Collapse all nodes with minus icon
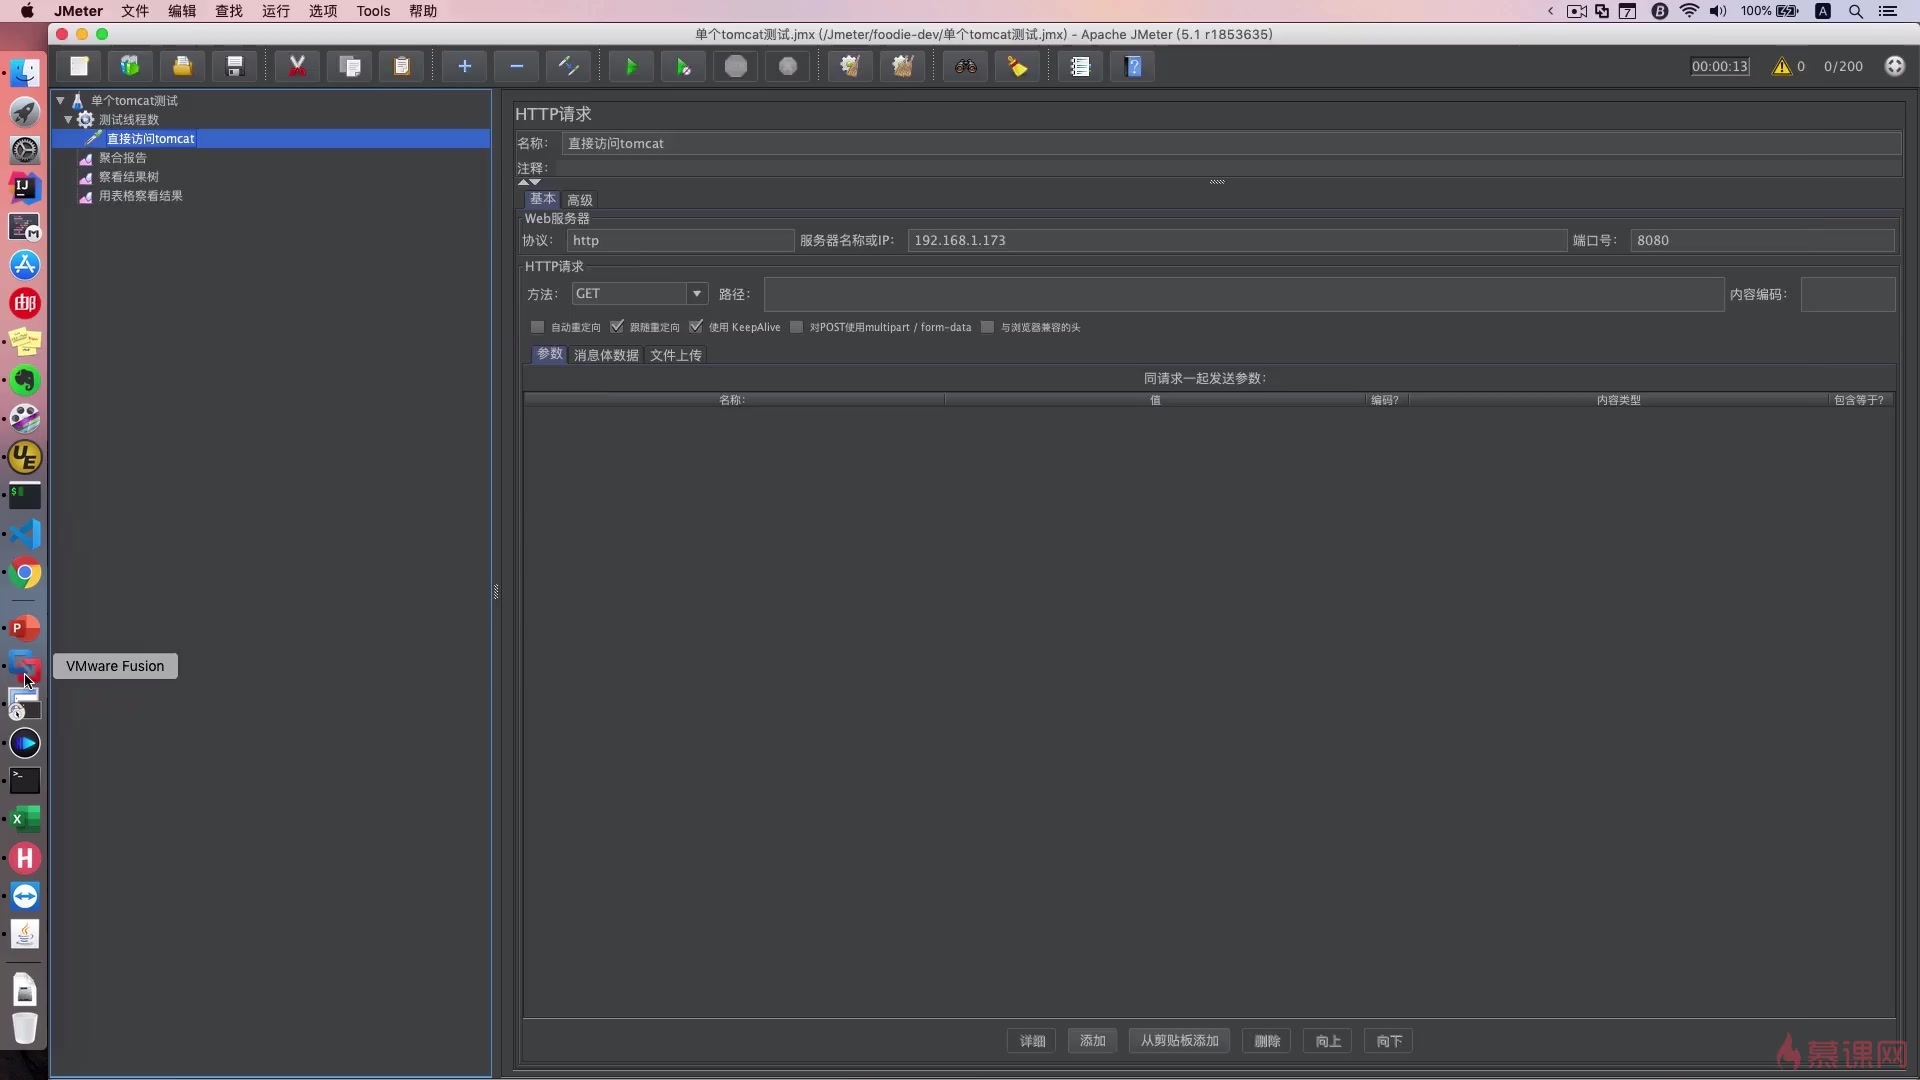This screenshot has width=1920, height=1080. pyautogui.click(x=516, y=66)
